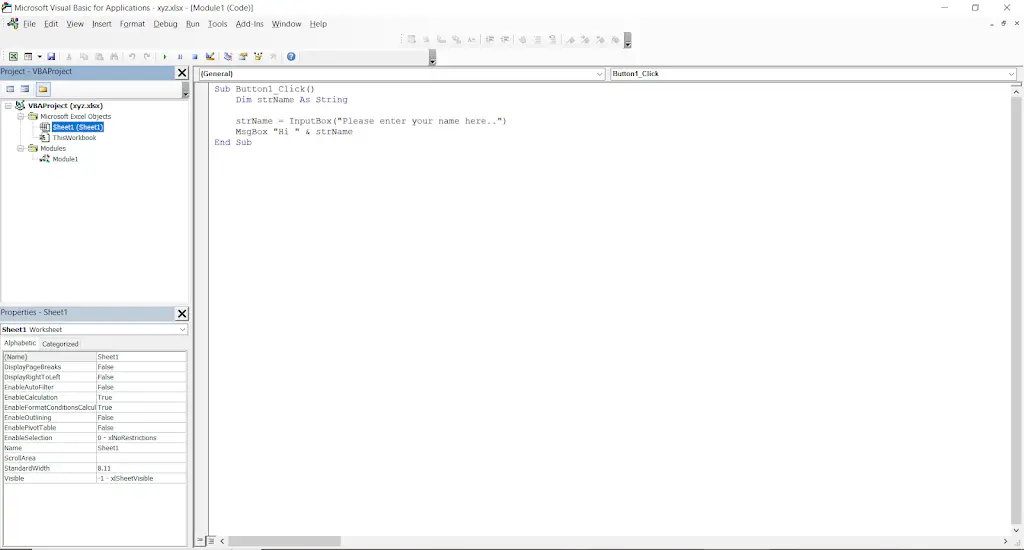Open the Debug menu
The image size is (1024, 550).
pyautogui.click(x=165, y=24)
